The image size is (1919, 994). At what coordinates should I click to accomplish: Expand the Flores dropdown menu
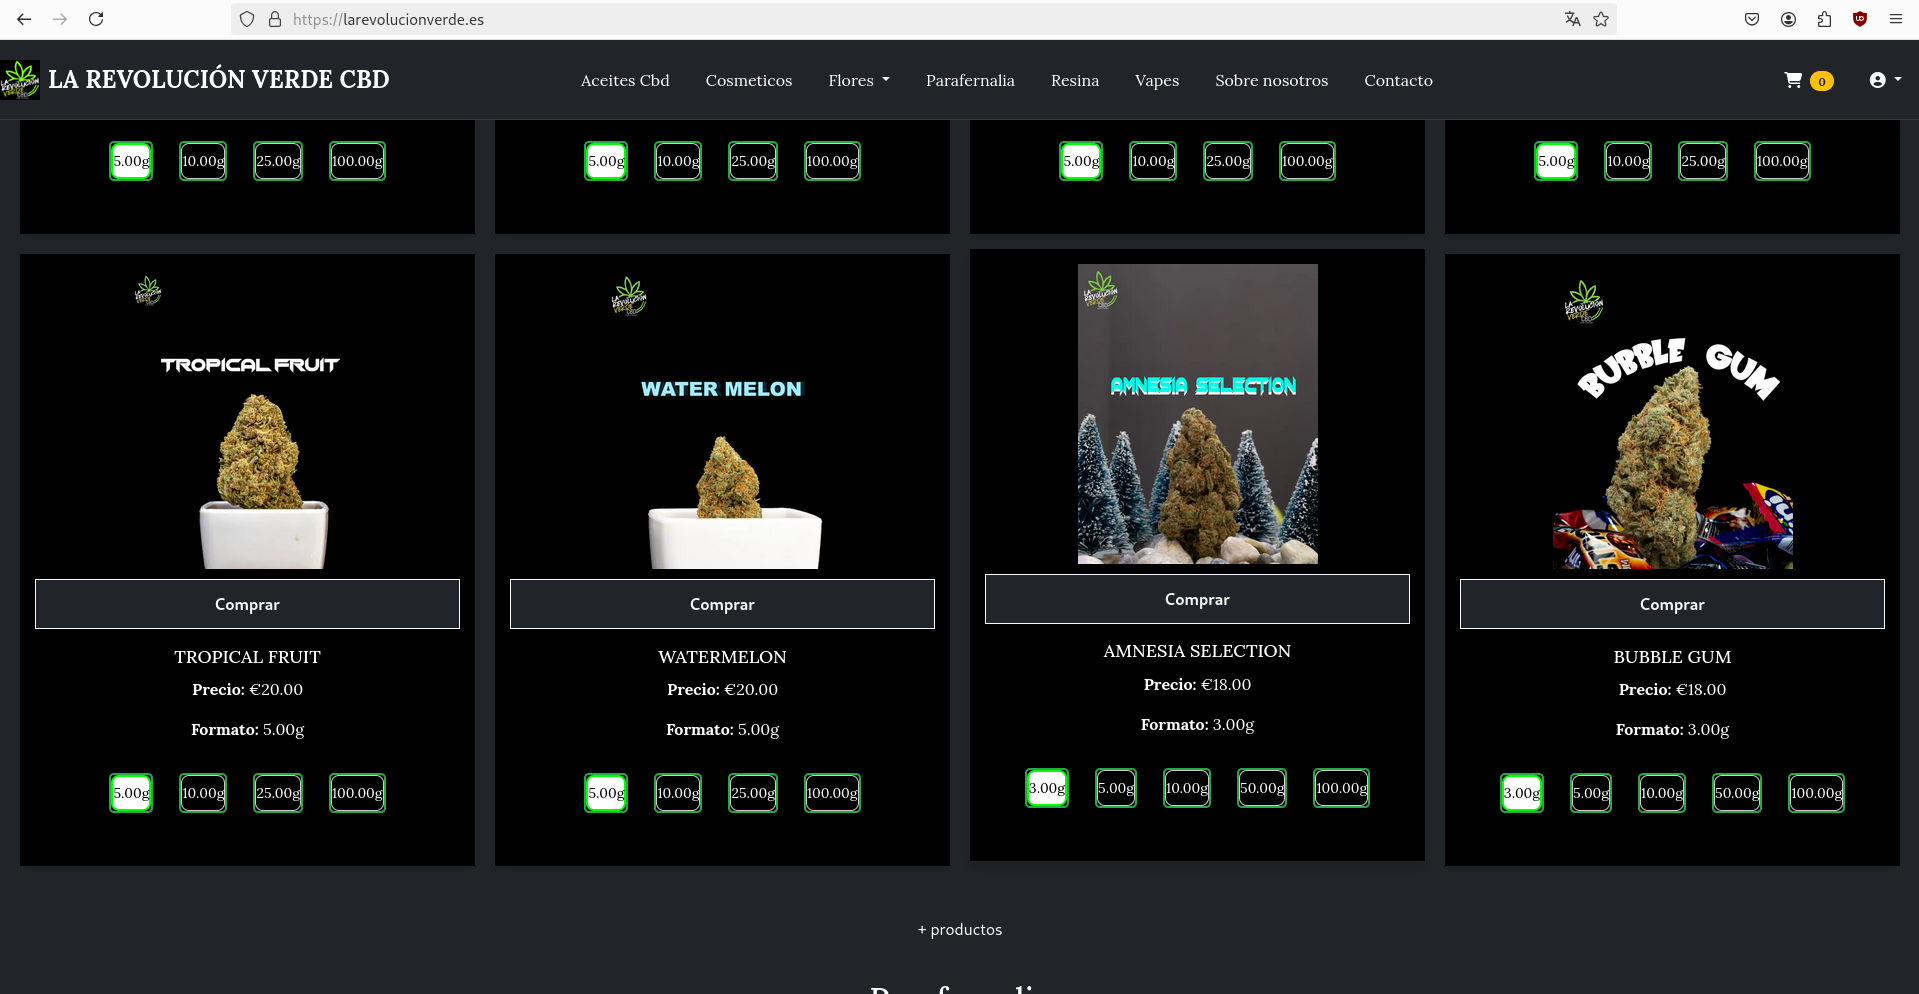point(858,80)
